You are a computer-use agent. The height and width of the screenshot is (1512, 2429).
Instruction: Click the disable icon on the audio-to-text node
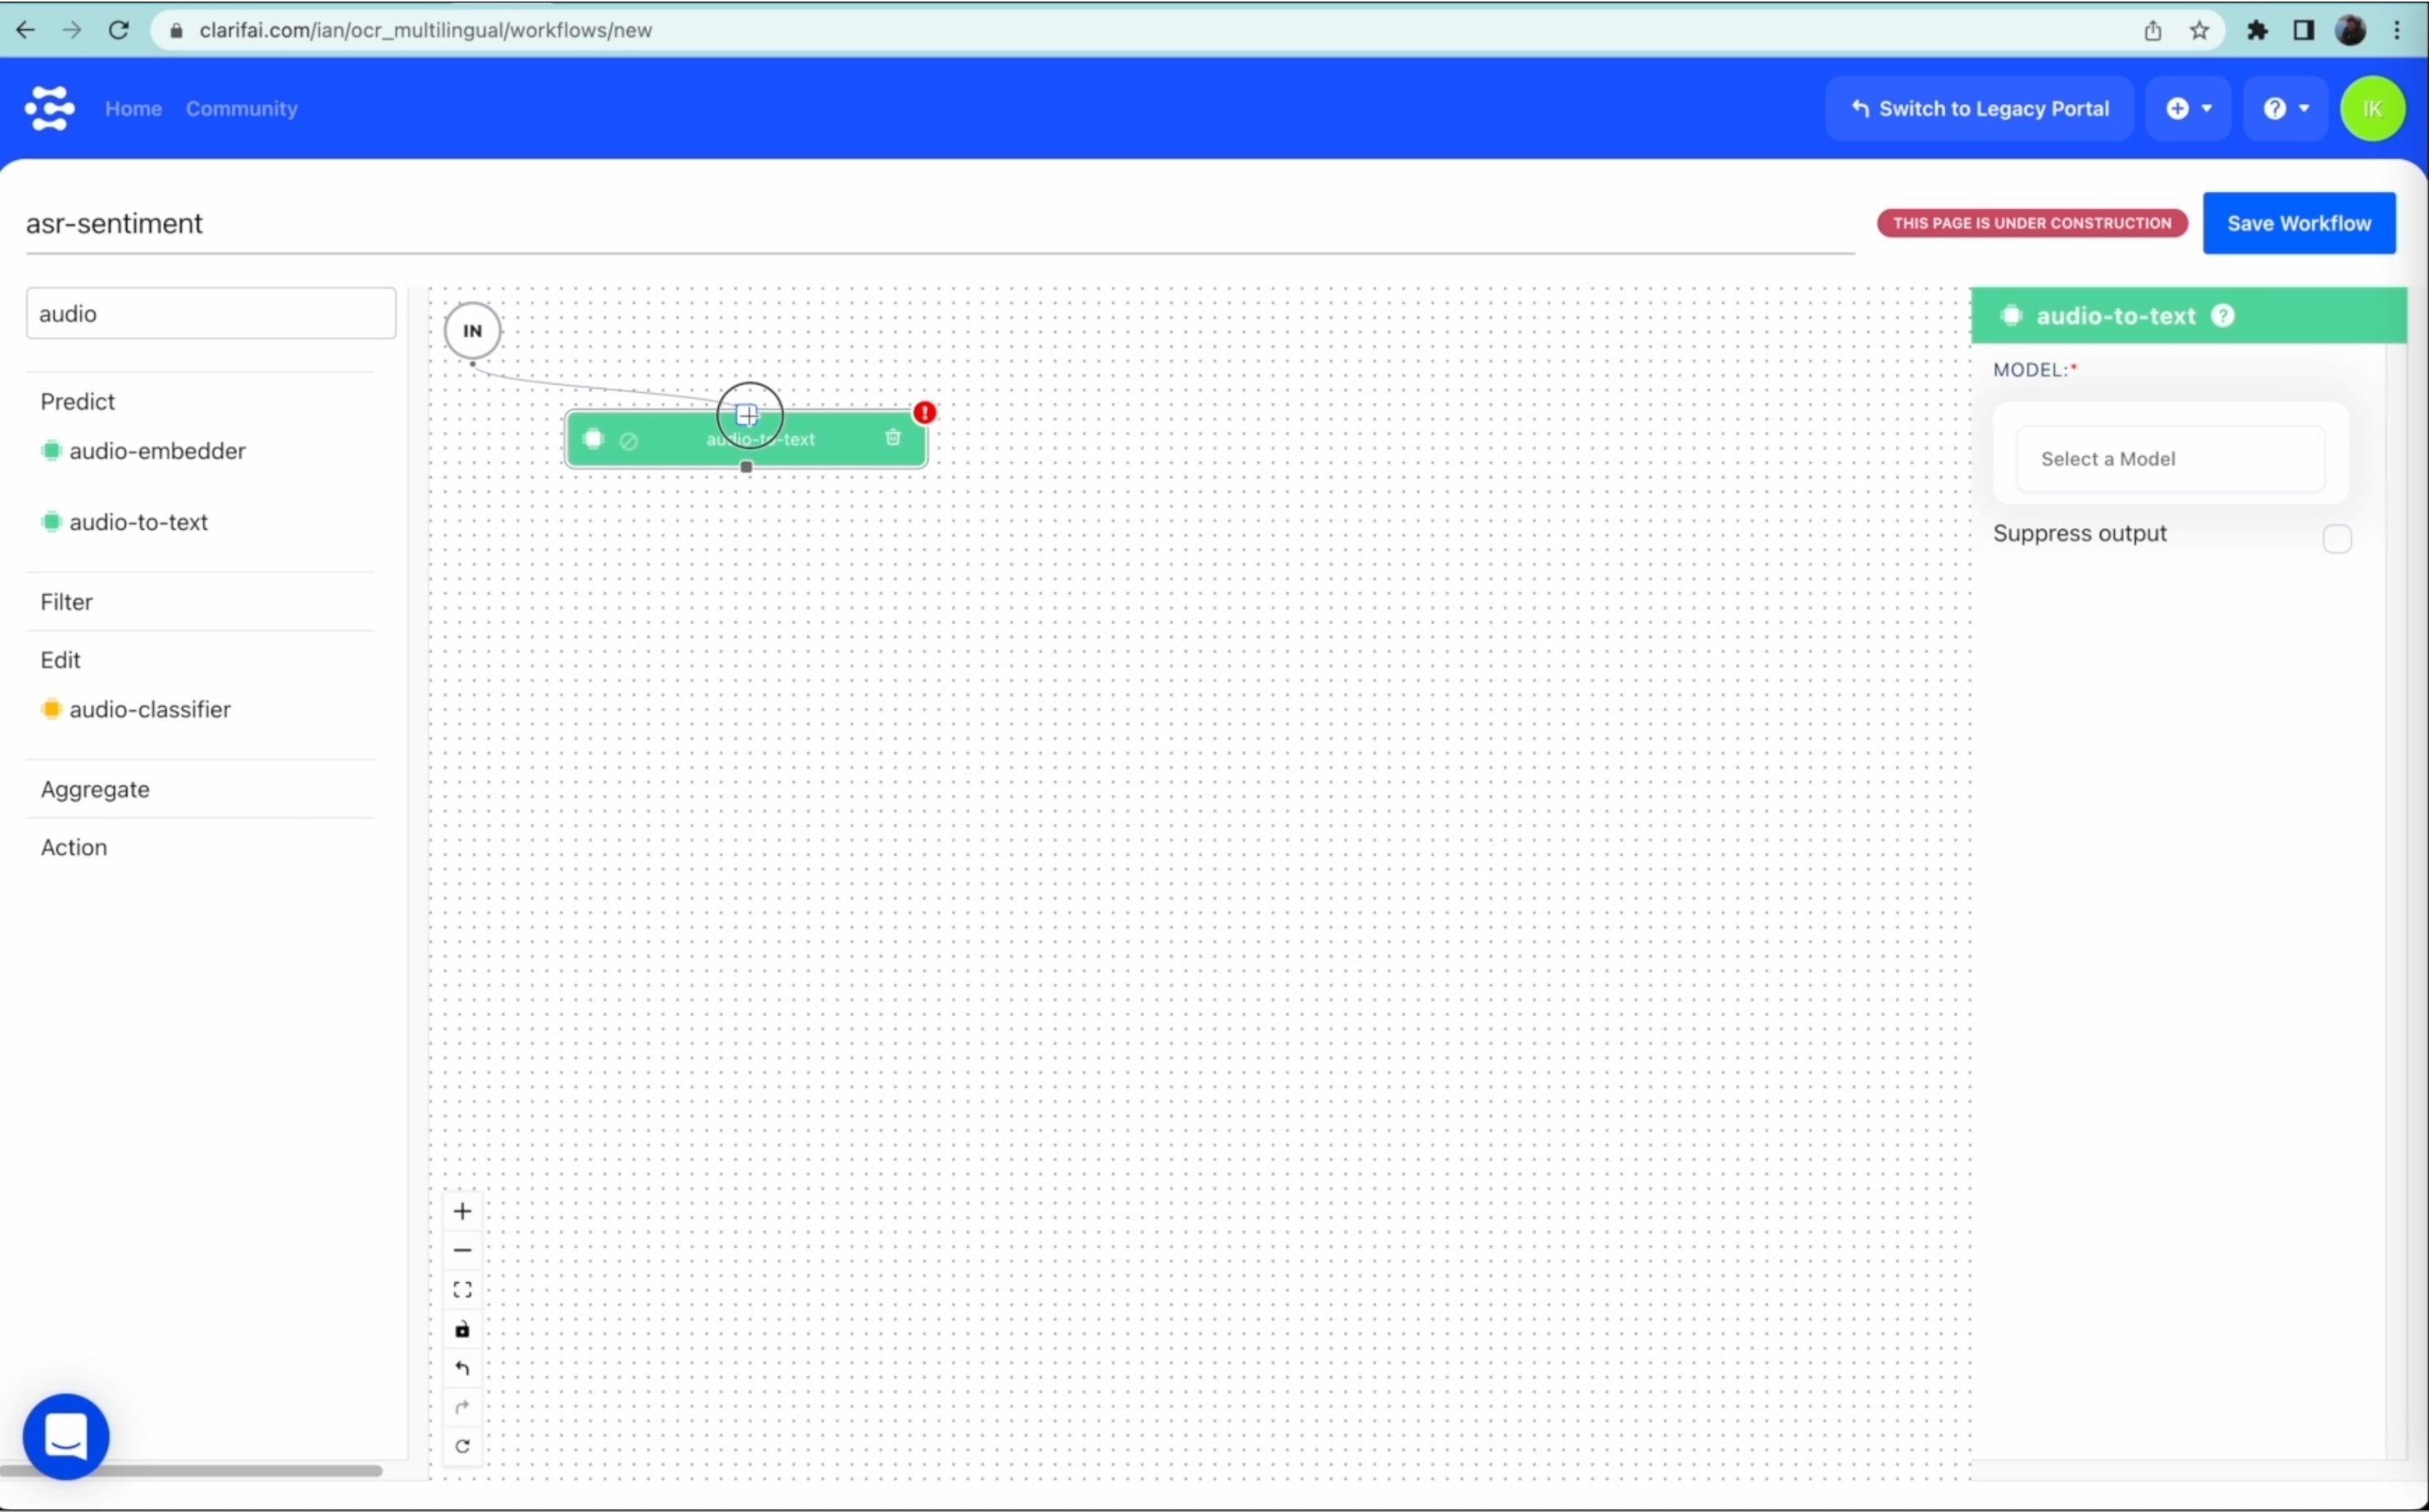point(629,440)
